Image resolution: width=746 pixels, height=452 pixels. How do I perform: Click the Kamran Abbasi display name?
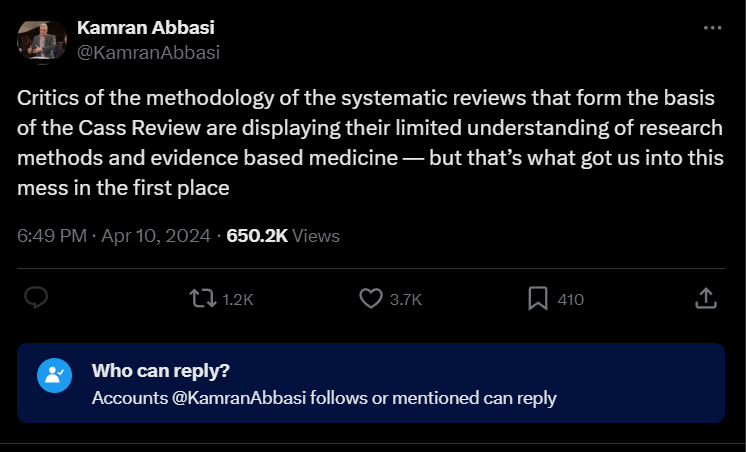[x=146, y=28]
